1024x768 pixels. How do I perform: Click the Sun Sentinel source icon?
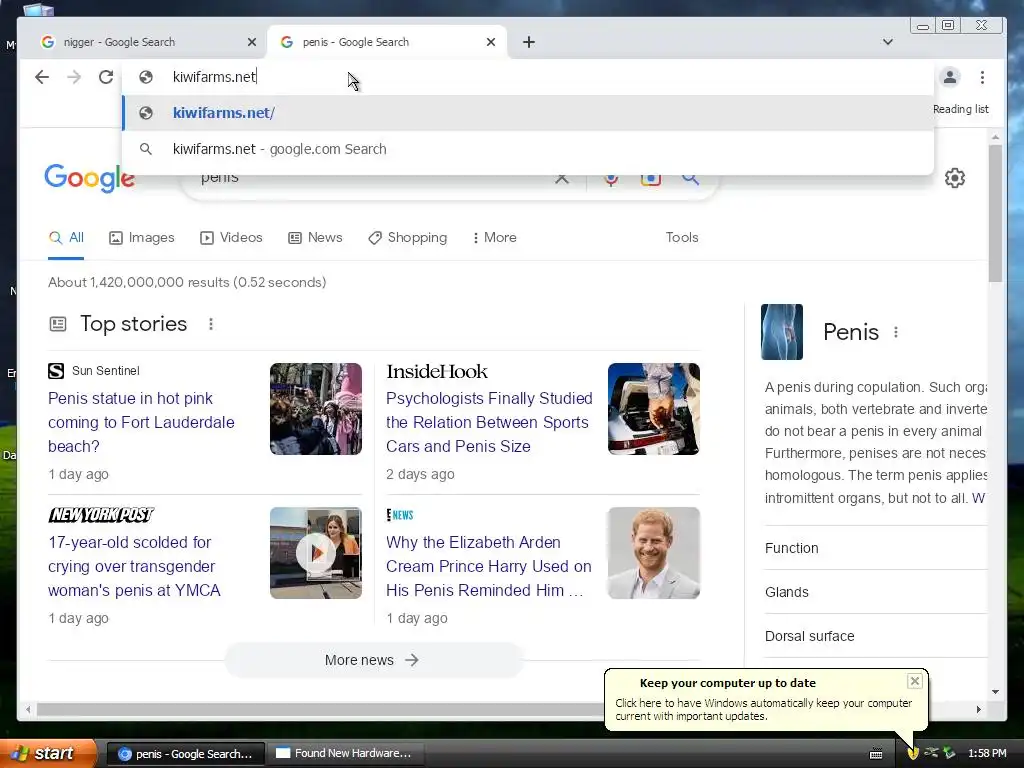[56, 371]
